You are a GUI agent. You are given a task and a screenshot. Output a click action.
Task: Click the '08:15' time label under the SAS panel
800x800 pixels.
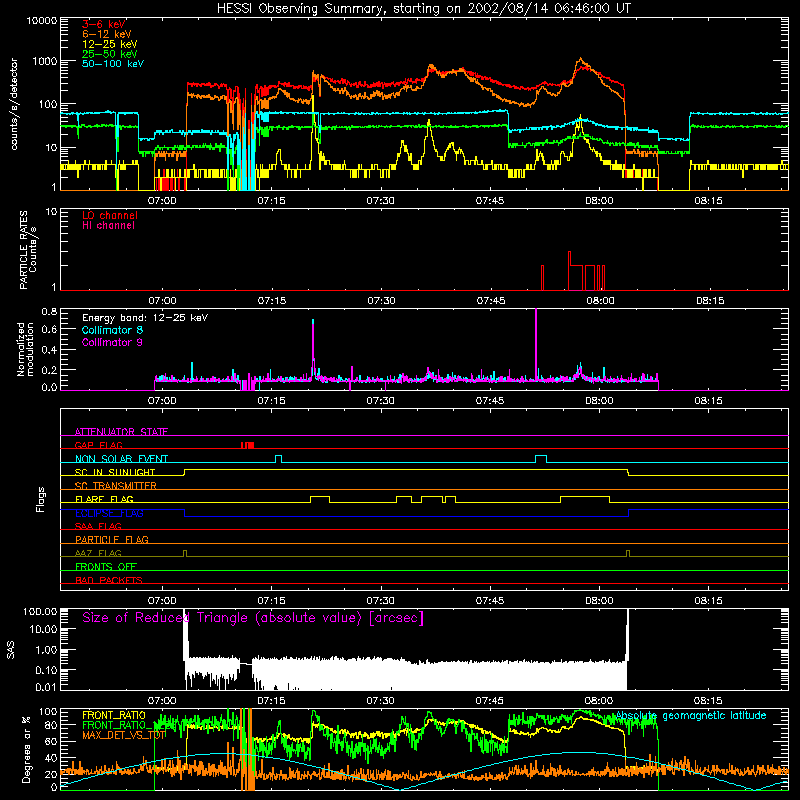pos(708,701)
